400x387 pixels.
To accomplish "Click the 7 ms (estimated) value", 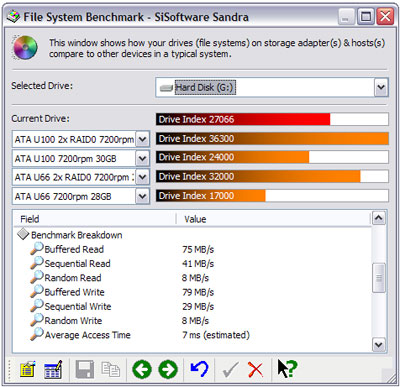I will pos(216,335).
